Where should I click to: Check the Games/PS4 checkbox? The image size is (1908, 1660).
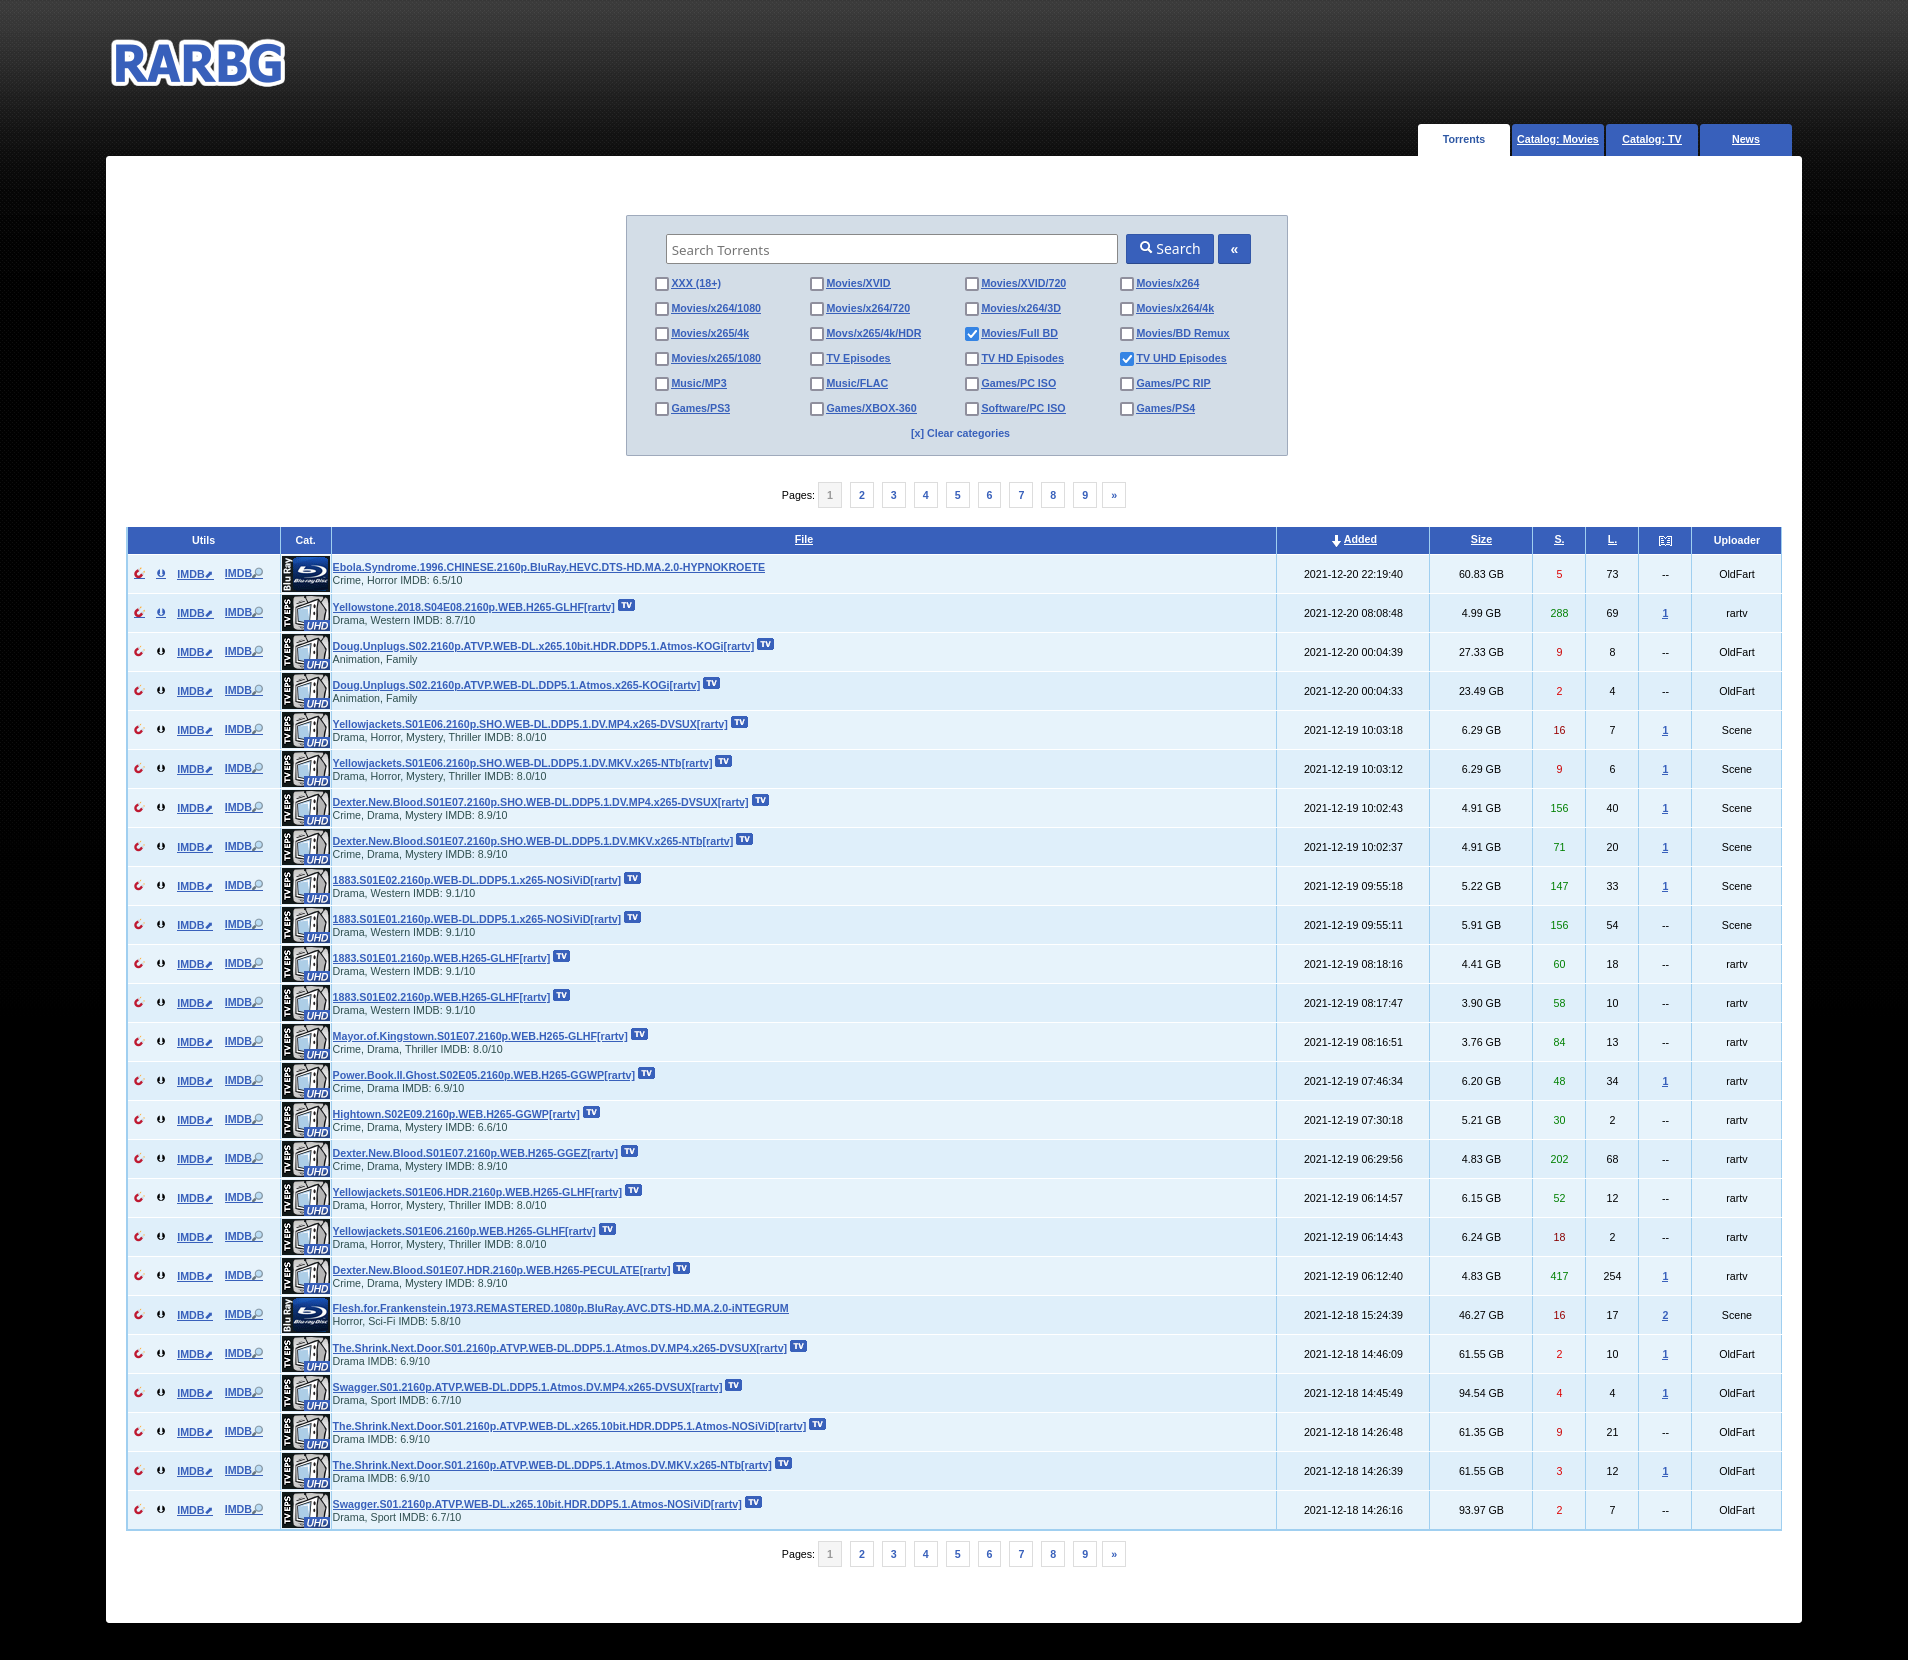click(x=1126, y=409)
